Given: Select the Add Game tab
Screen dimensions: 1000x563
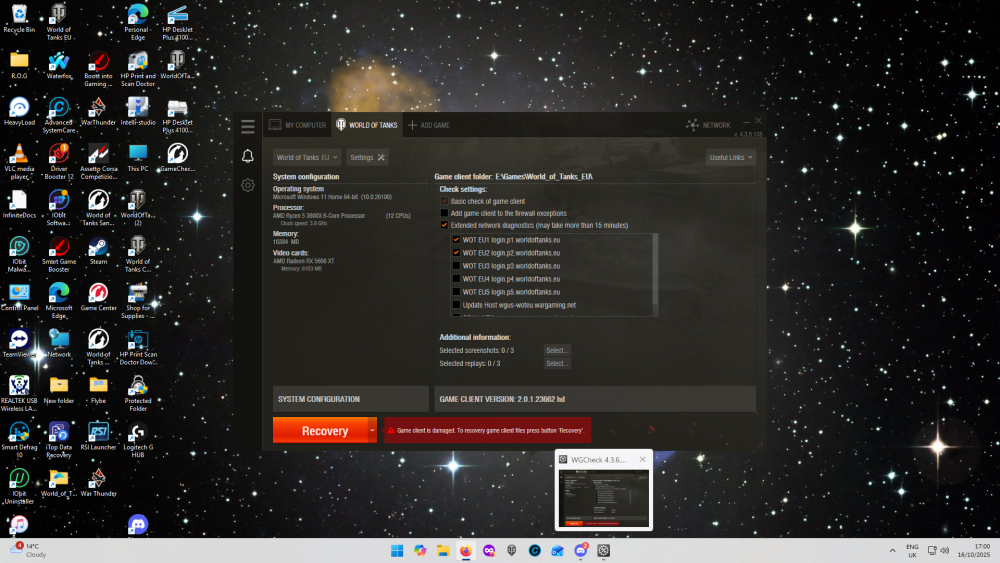Looking at the screenshot, I should coord(429,125).
